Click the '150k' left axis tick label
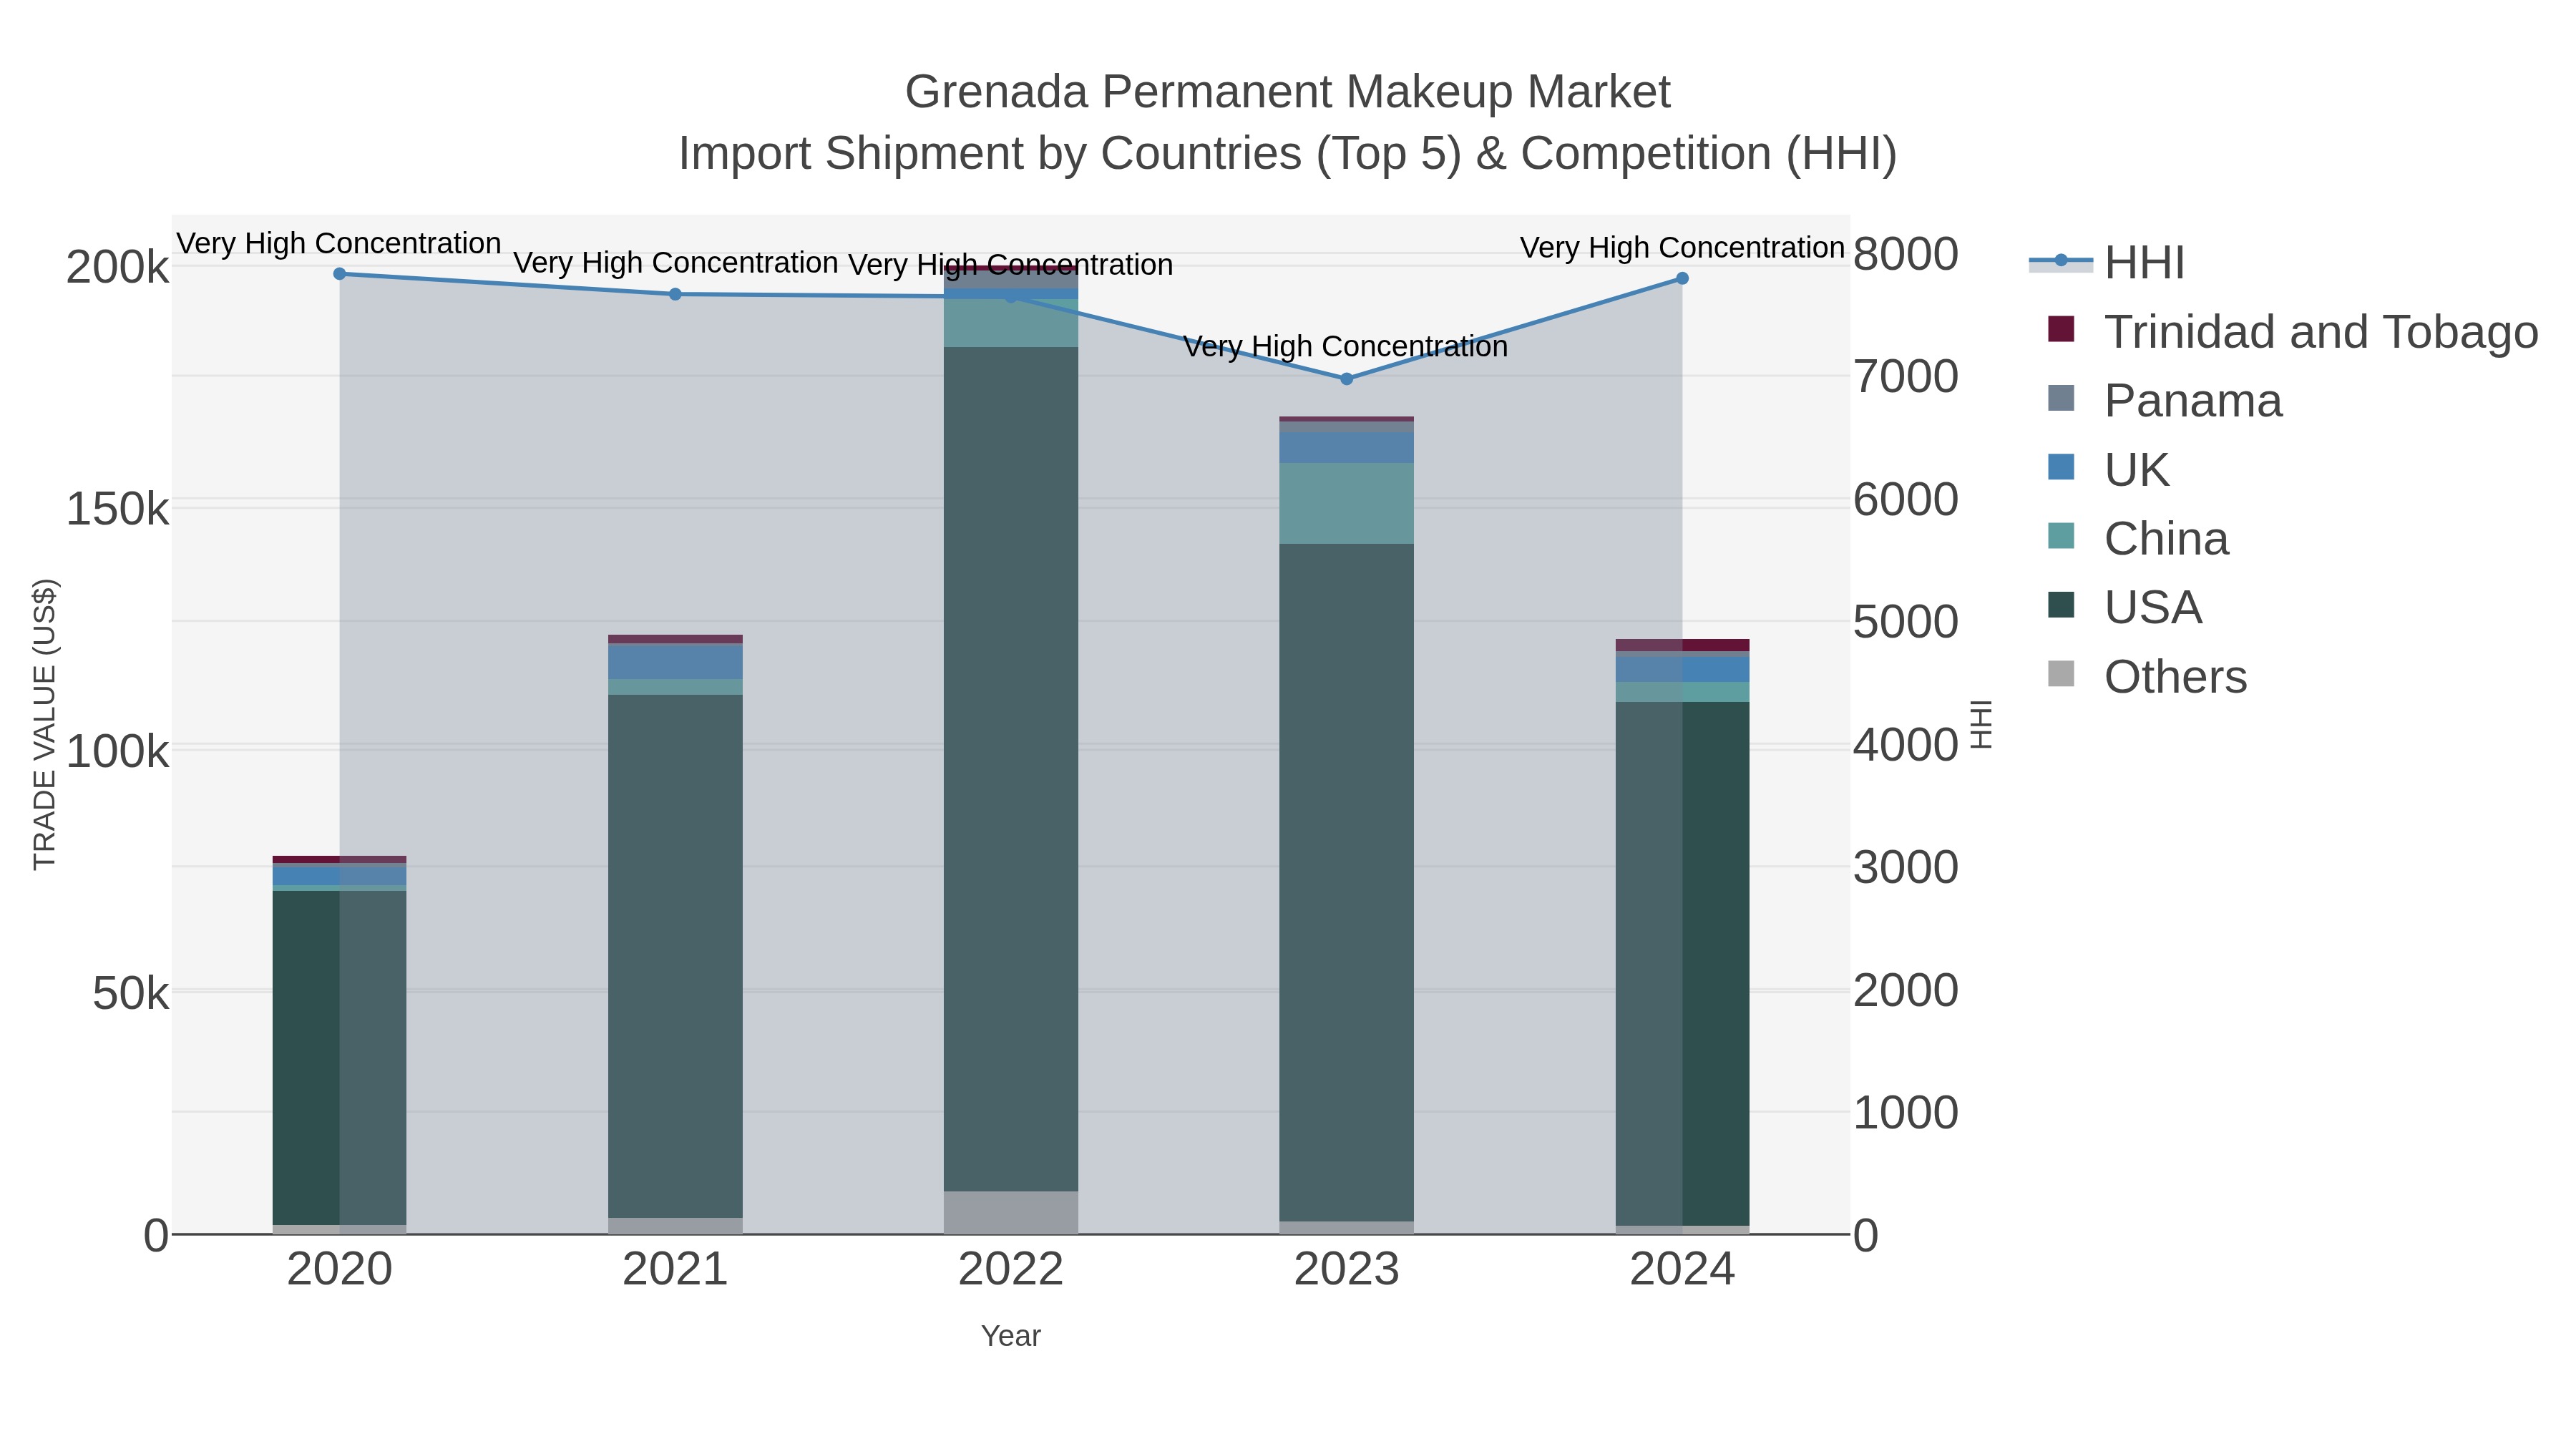The image size is (2576, 1449). pos(118,509)
